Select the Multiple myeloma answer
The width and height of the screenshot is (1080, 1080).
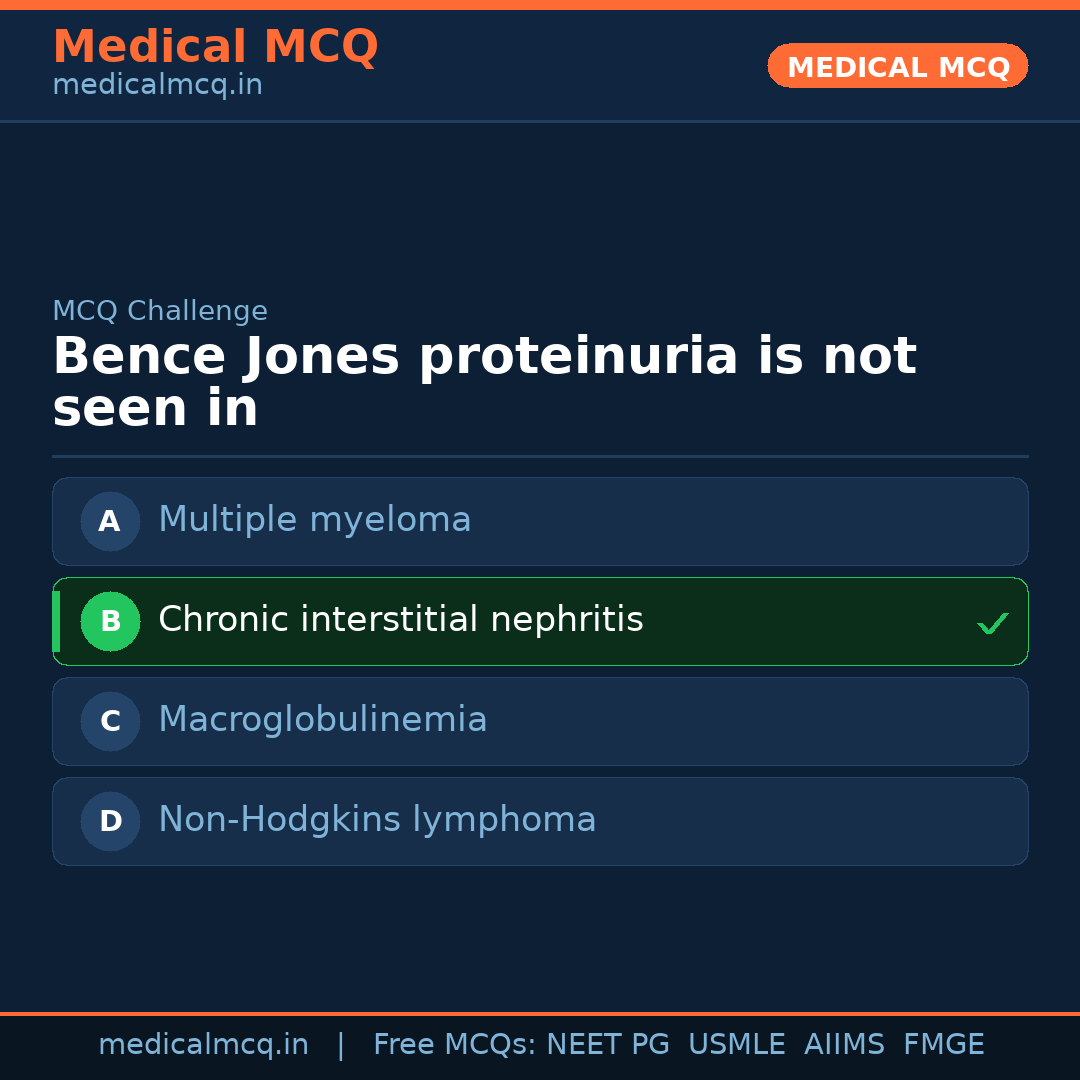[315, 520]
